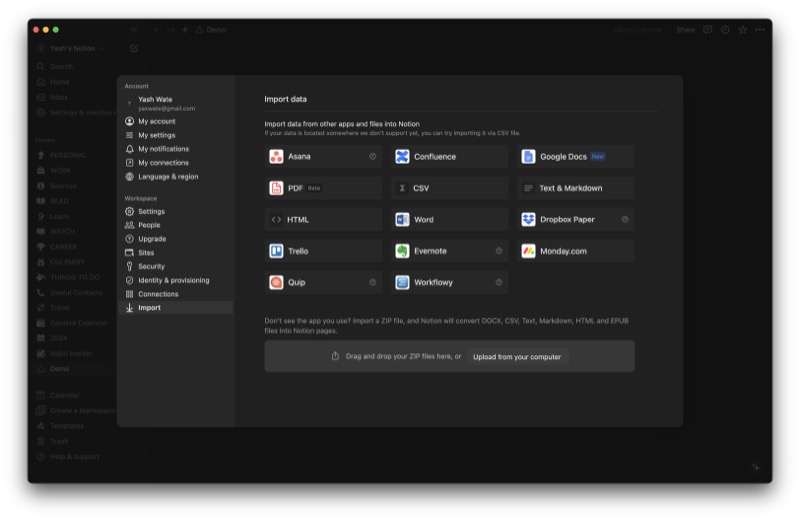Open the Sites section

tap(176, 253)
